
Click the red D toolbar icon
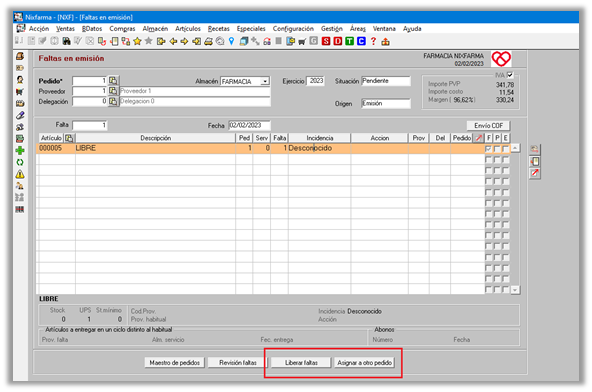(x=338, y=41)
